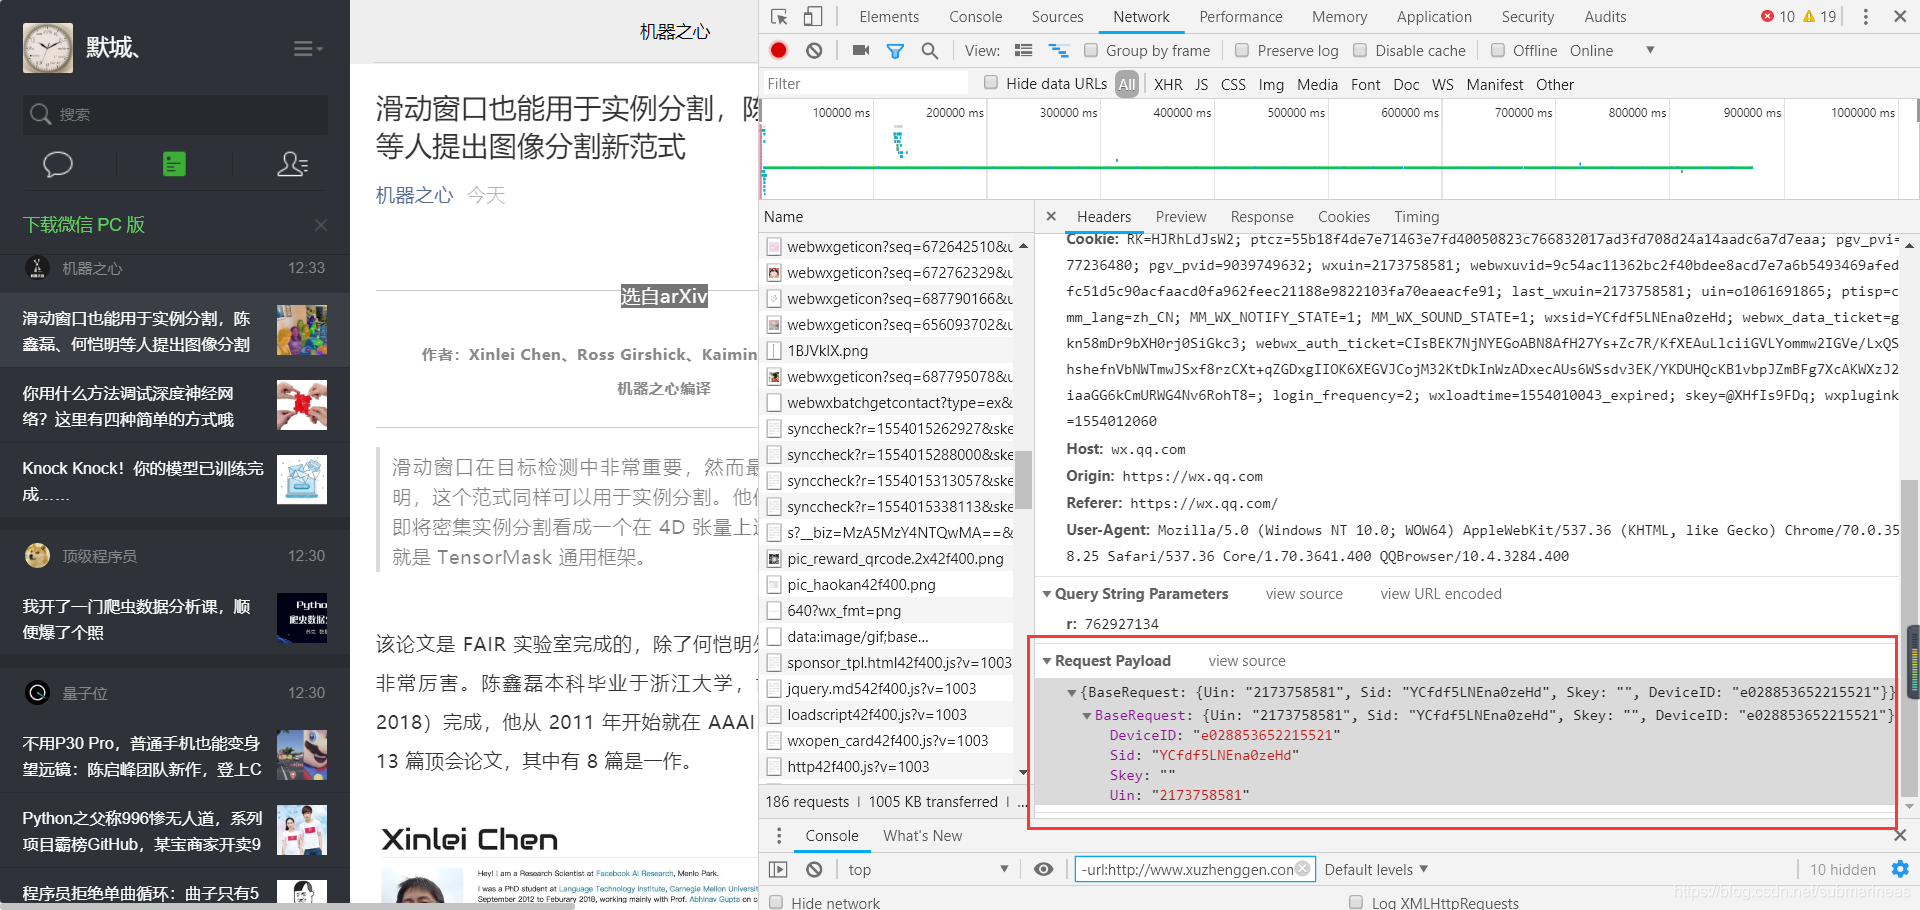Click the yellow warning count badge

[x=1820, y=17]
